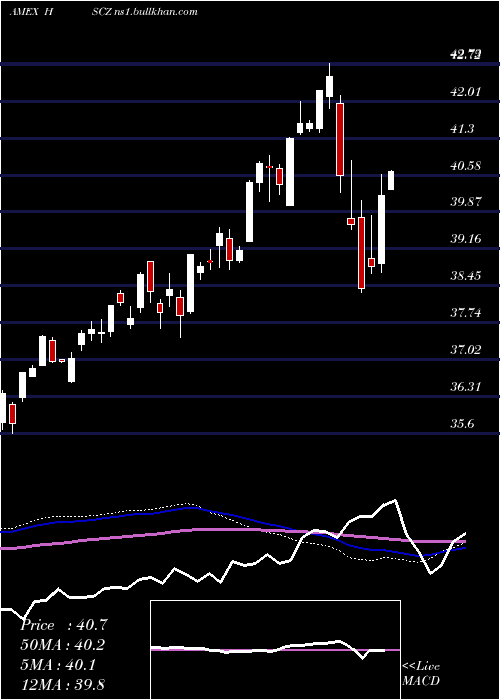Click the 42.01 price axis label

pos(466,92)
